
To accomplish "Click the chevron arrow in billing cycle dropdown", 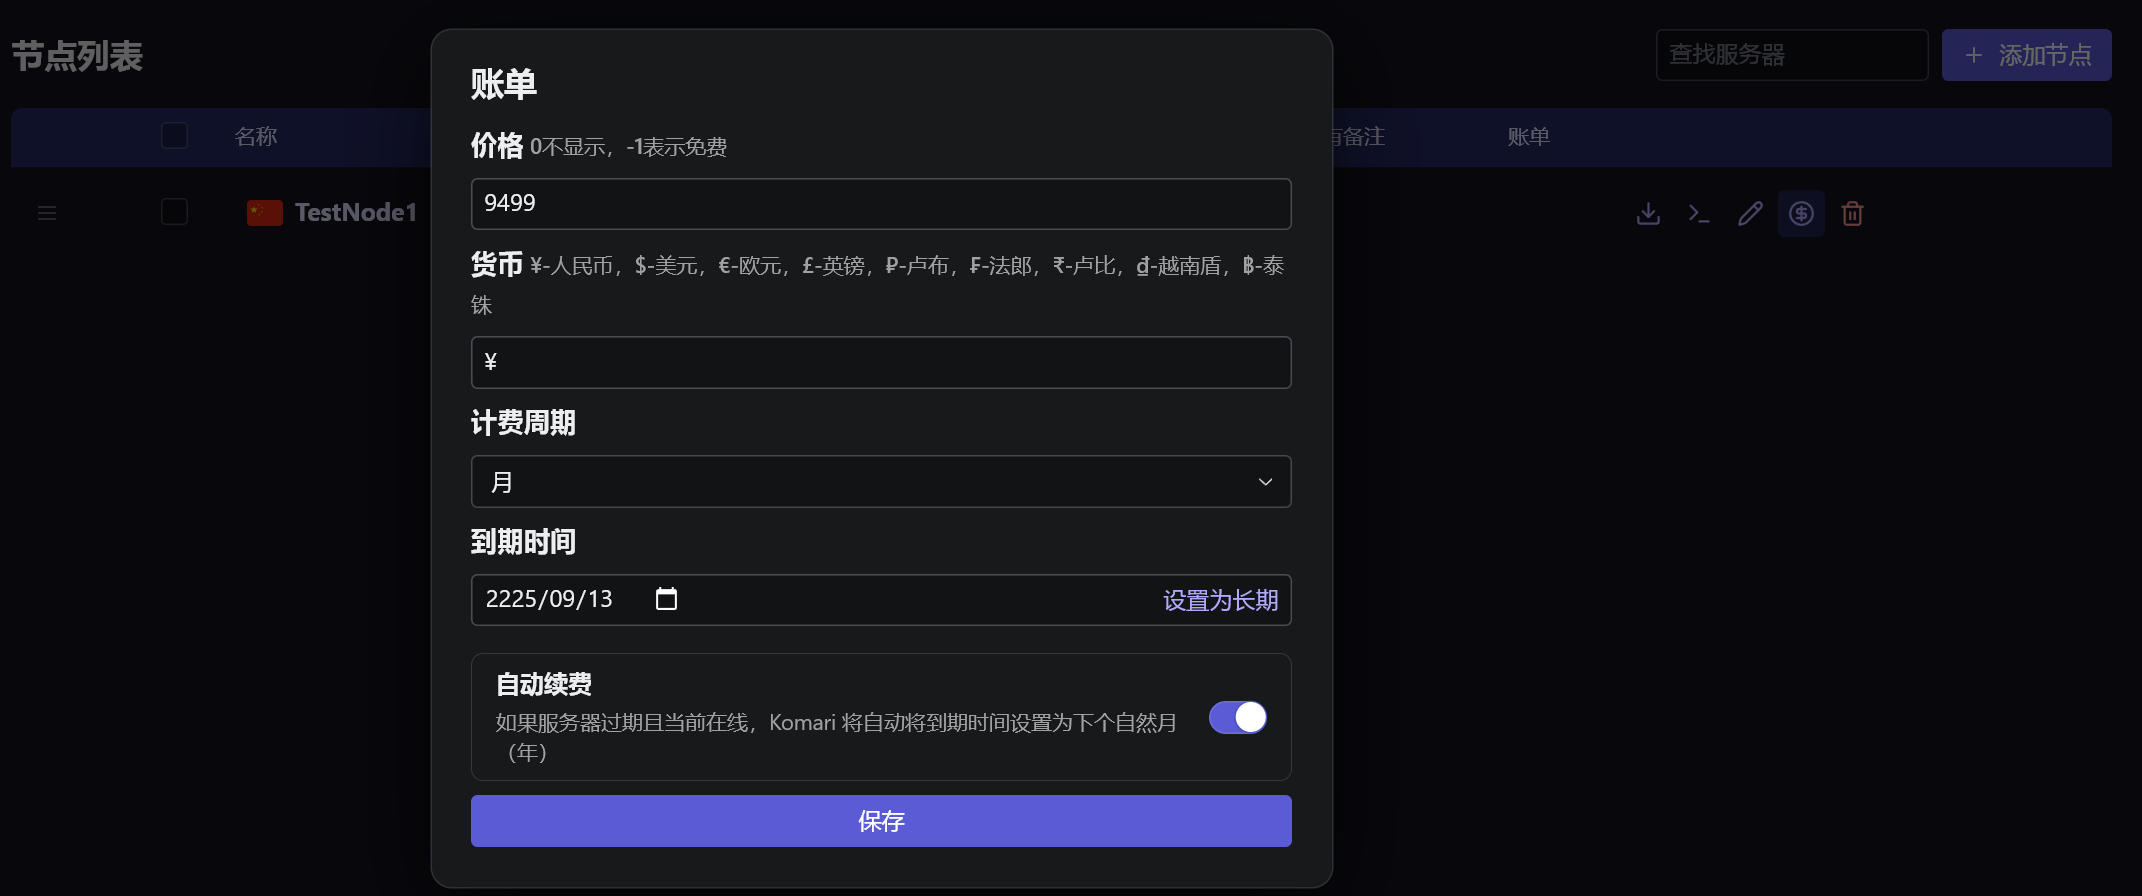I will 1265,482.
